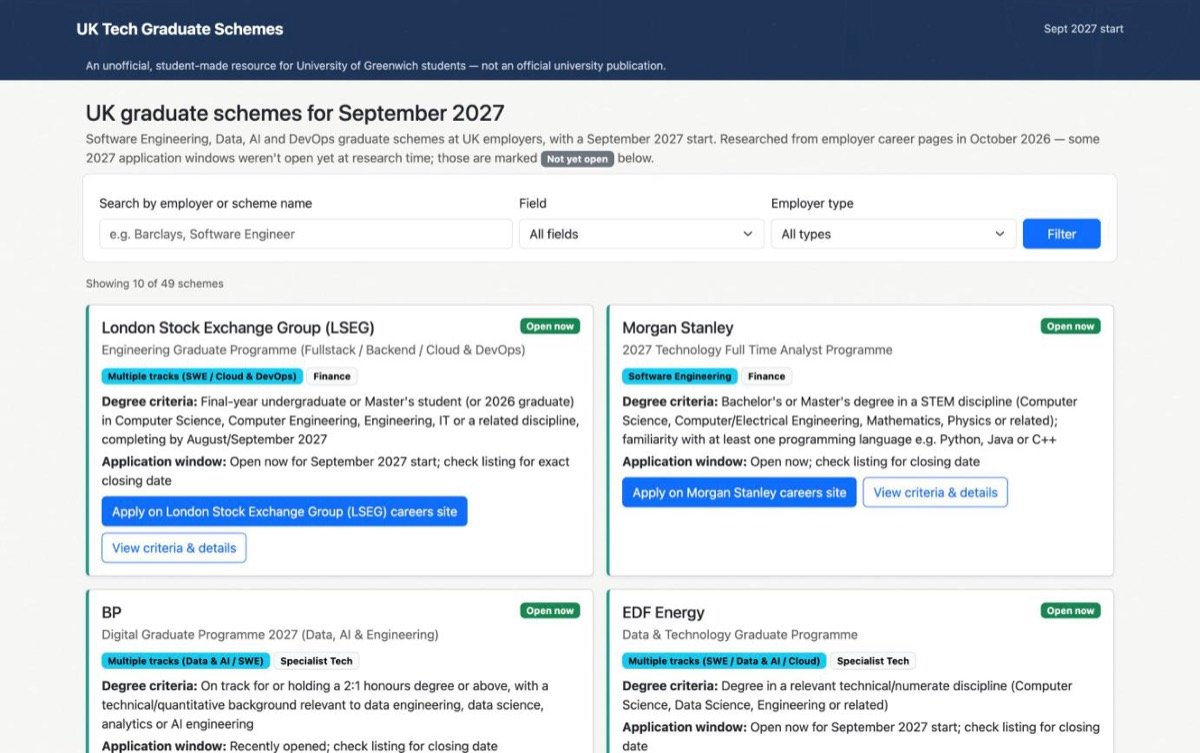1200x753 pixels.
Task: Click the Open now badge on EDF Energy card
Action: (x=1070, y=610)
